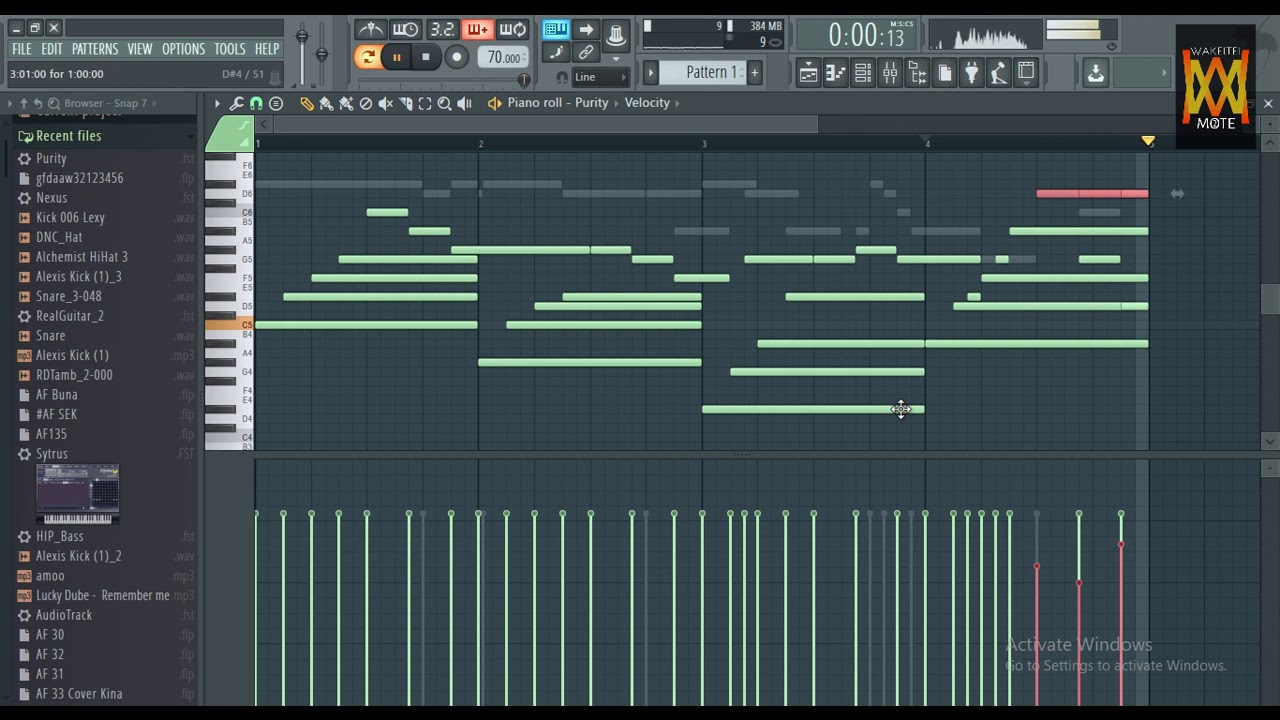
Task: Click the record button
Action: (456, 57)
